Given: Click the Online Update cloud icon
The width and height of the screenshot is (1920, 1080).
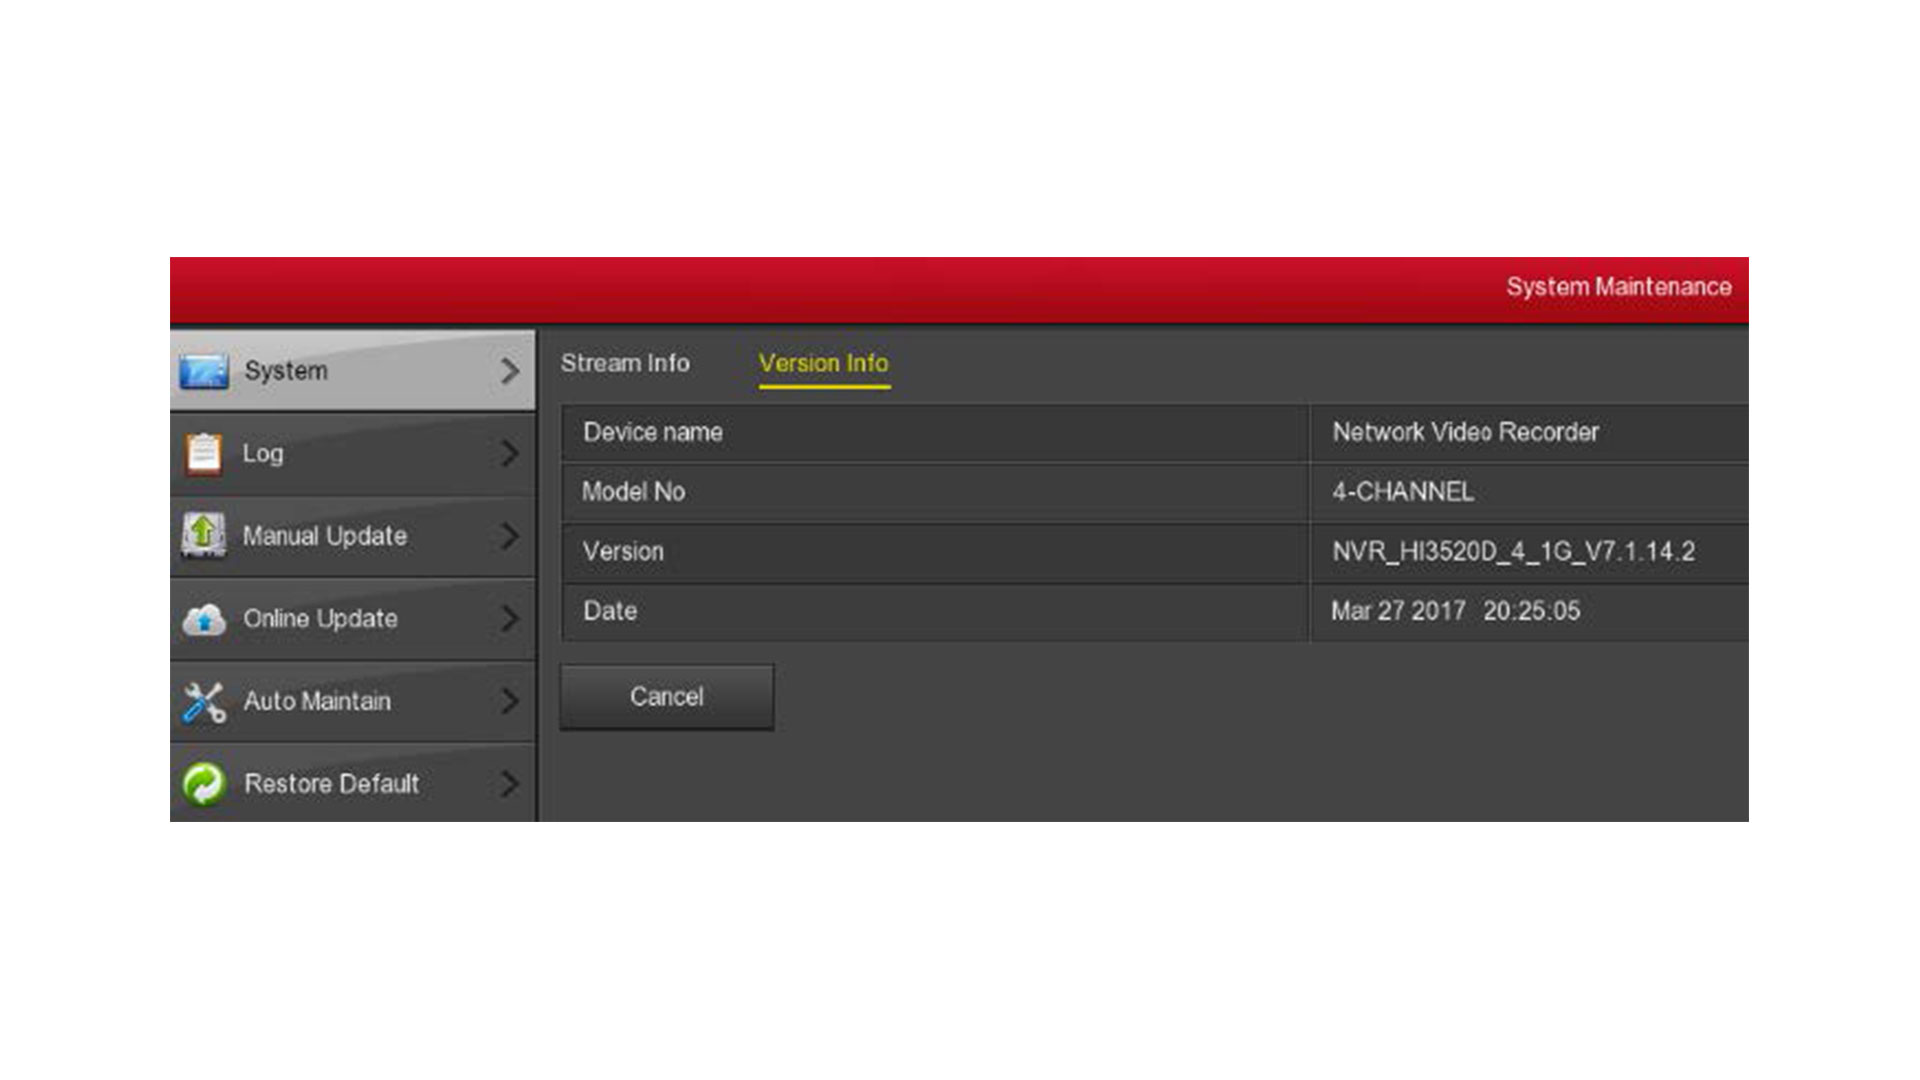Looking at the screenshot, I should click(204, 619).
